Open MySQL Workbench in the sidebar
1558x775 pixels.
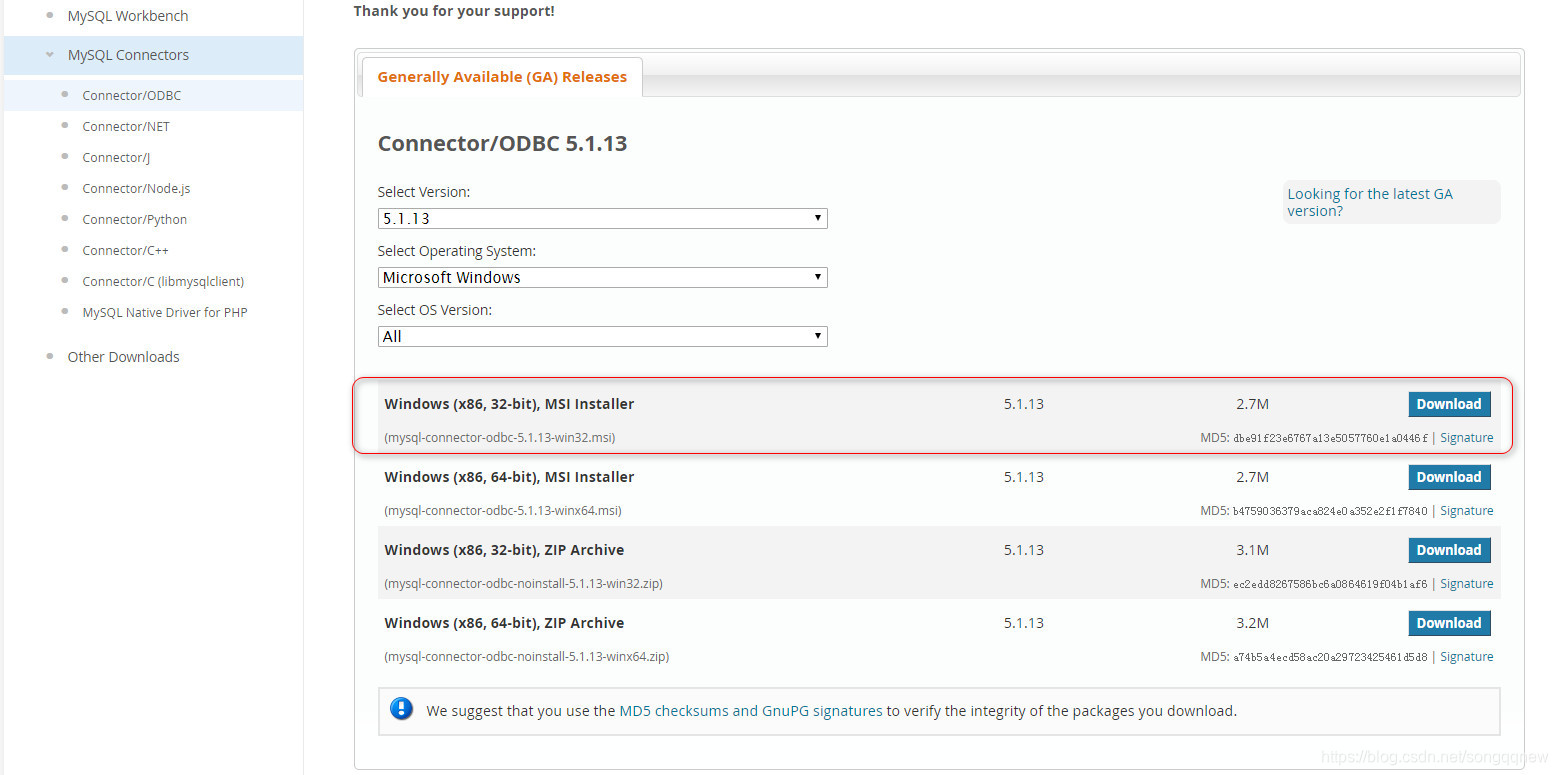[128, 16]
